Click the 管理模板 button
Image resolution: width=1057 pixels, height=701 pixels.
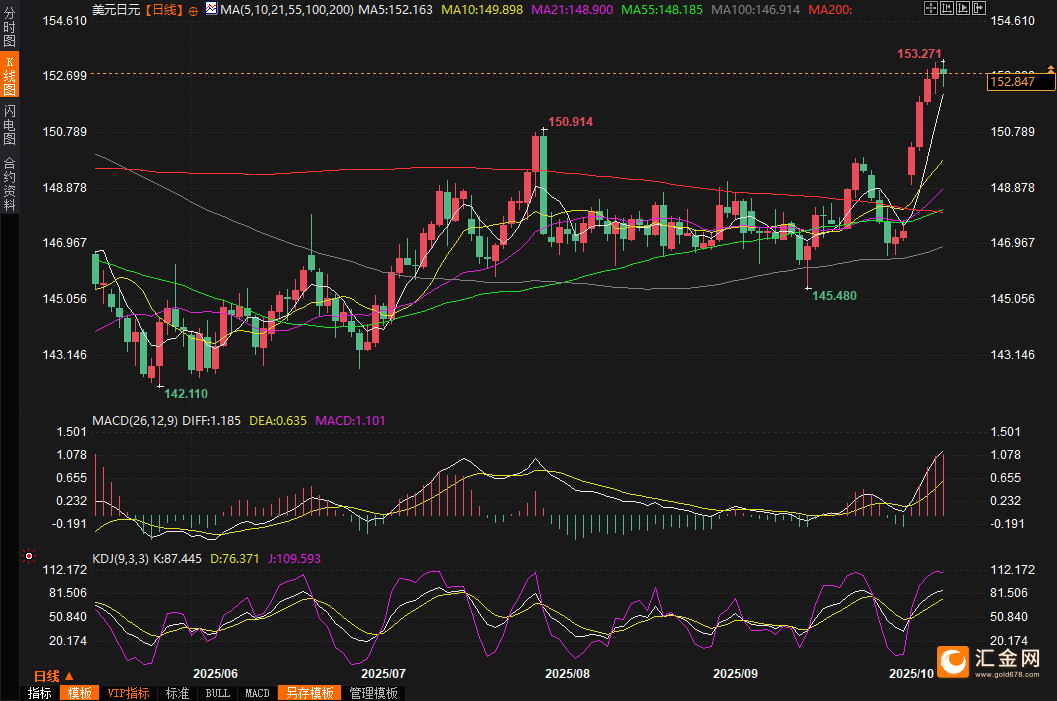tap(373, 693)
